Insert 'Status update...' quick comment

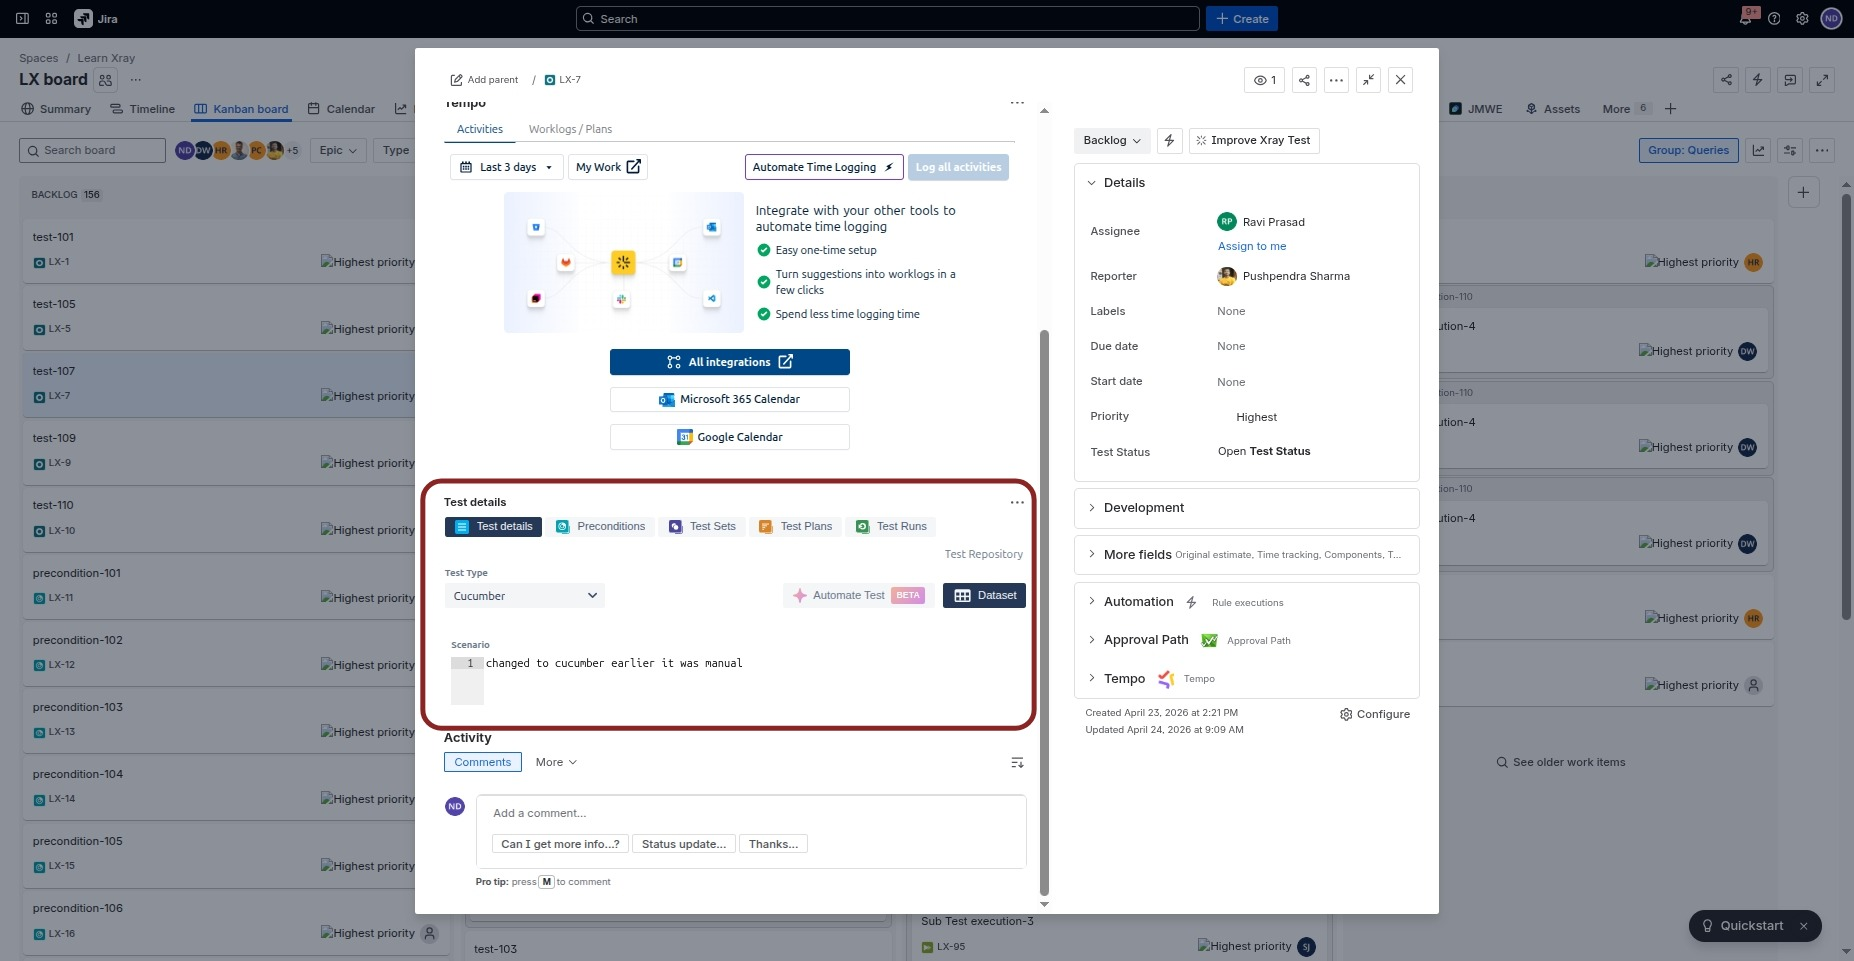pos(684,845)
